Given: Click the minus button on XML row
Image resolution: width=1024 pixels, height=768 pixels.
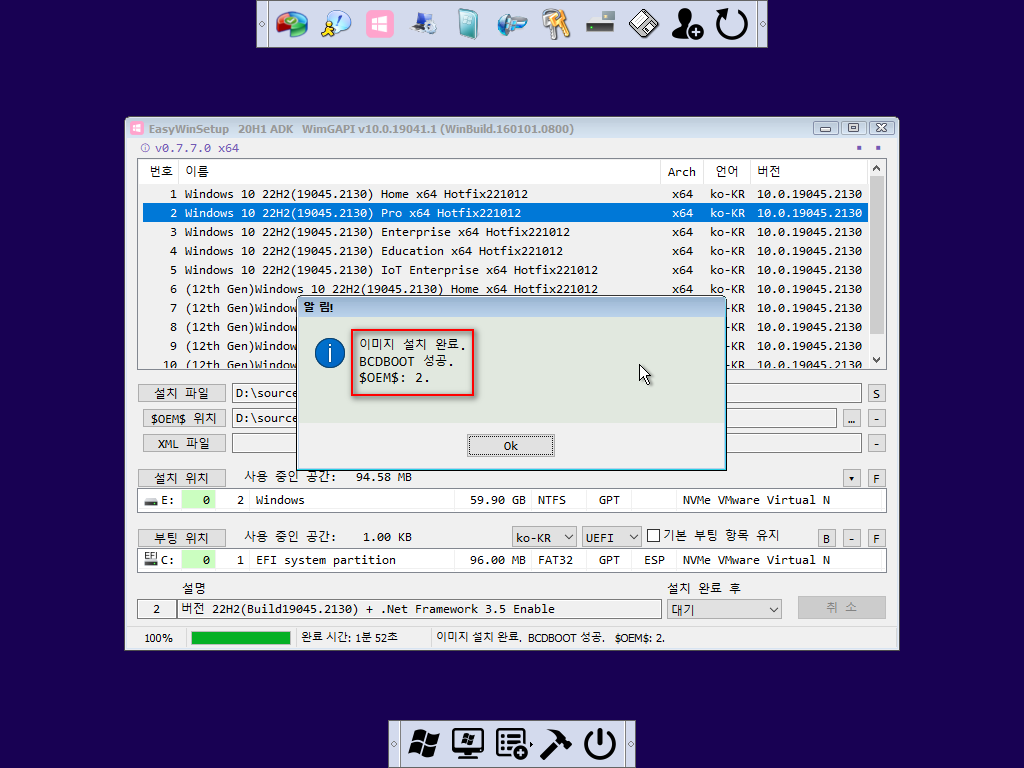Looking at the screenshot, I should [876, 444].
